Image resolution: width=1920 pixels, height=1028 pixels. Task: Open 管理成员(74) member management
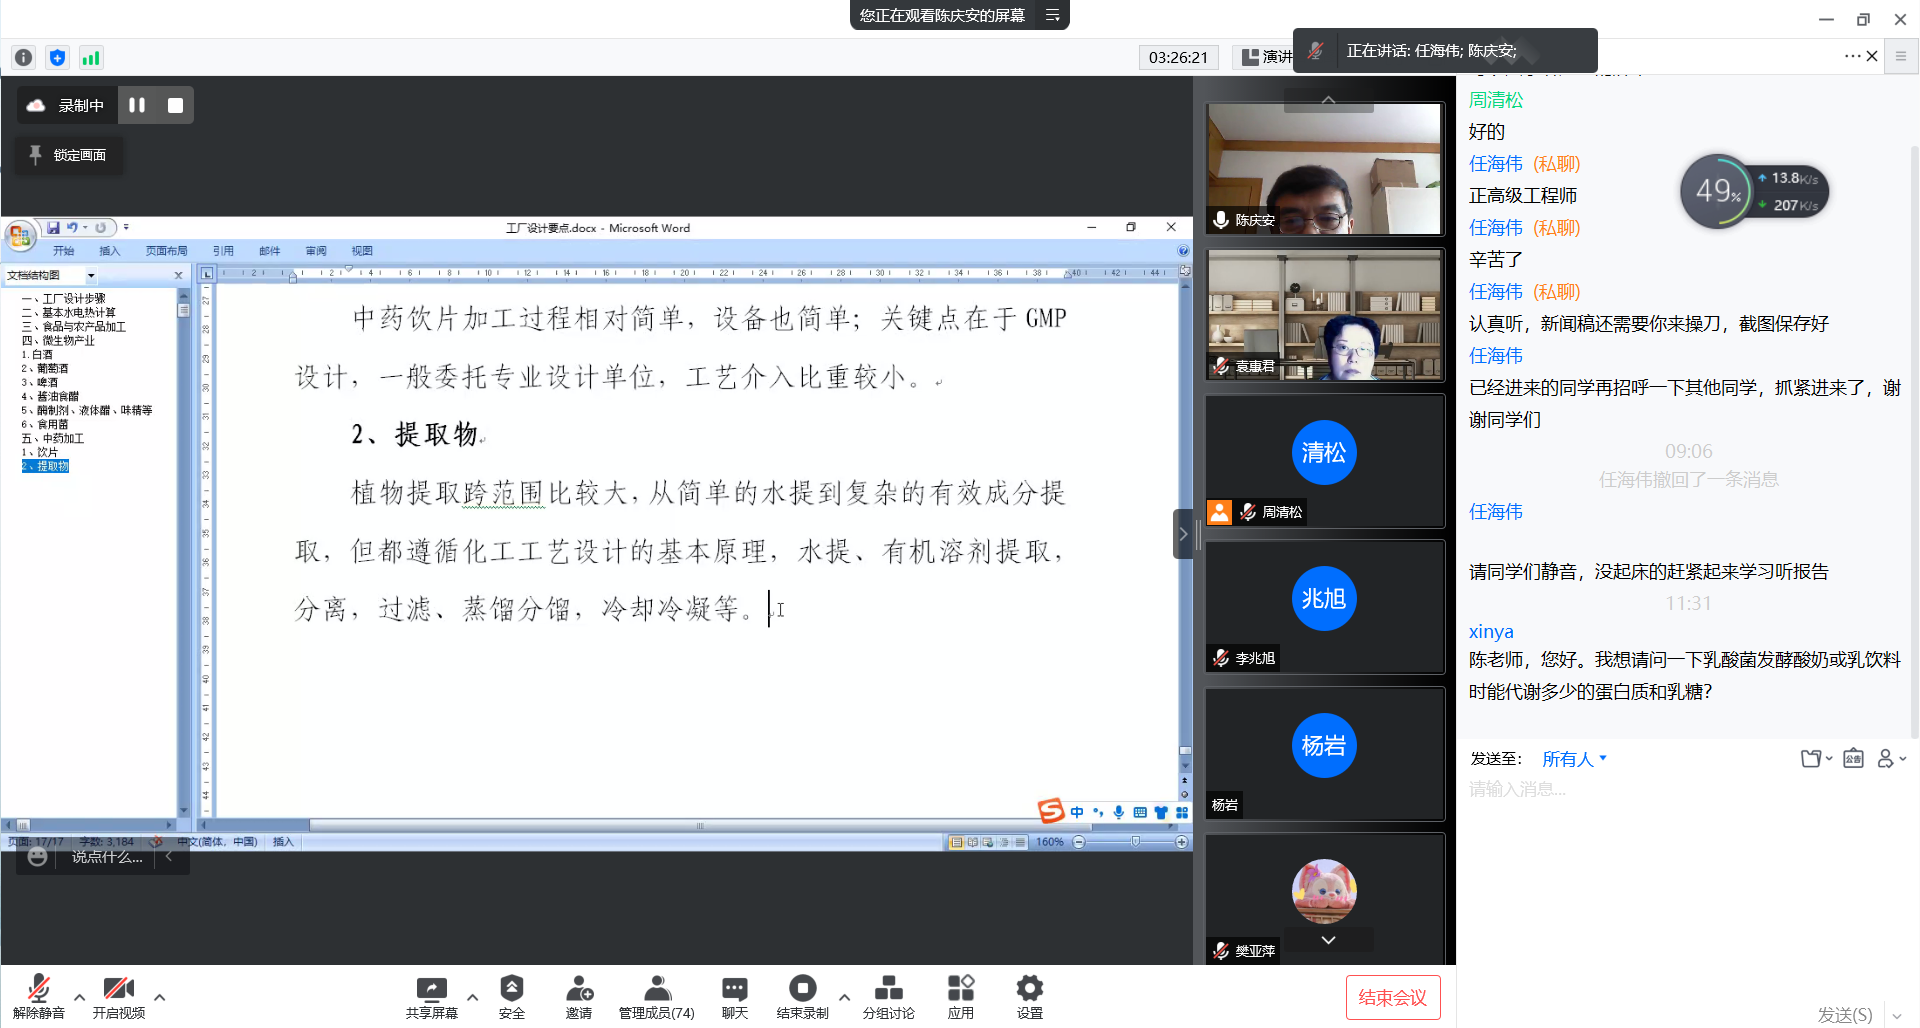pyautogui.click(x=656, y=989)
